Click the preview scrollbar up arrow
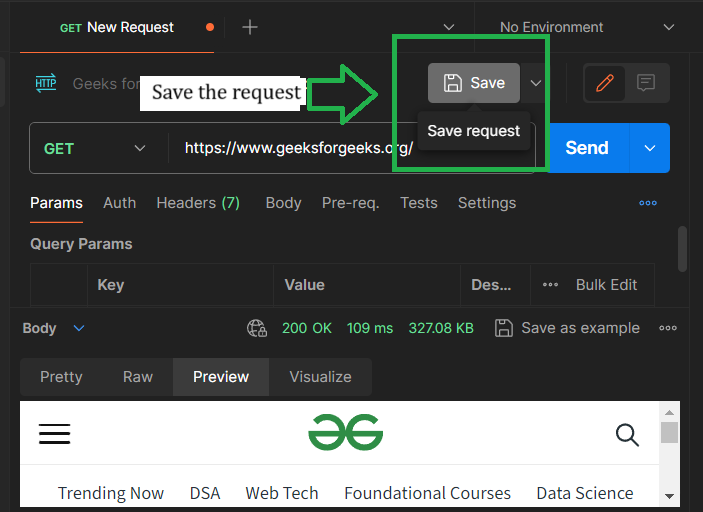This screenshot has width=703, height=512. 669,412
